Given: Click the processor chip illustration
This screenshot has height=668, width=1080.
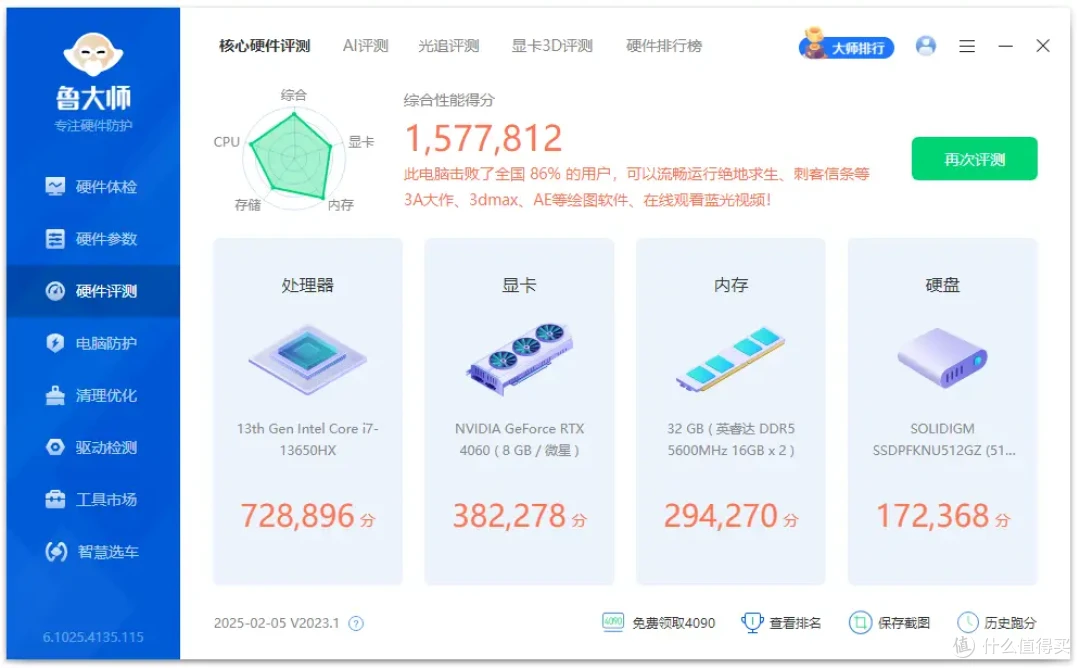Looking at the screenshot, I should [307, 358].
